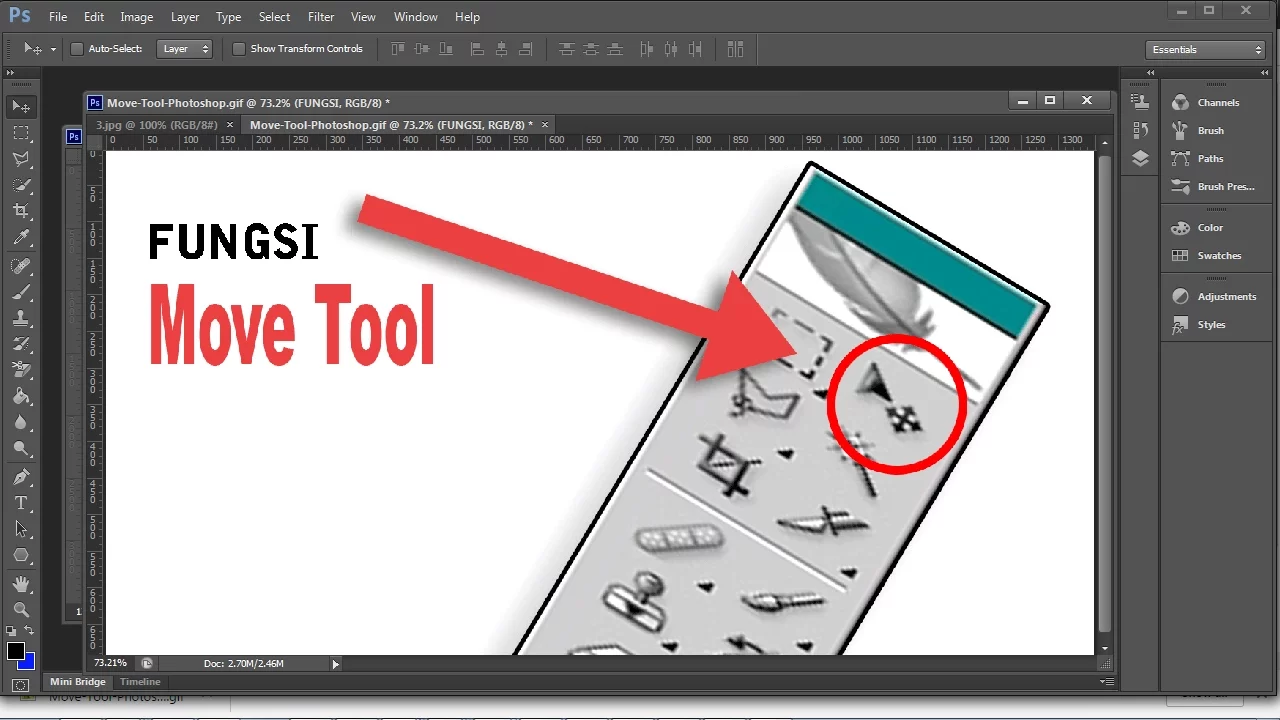The height and width of the screenshot is (720, 1280).
Task: Switch to the Mini Bridge tab
Action: tap(78, 682)
